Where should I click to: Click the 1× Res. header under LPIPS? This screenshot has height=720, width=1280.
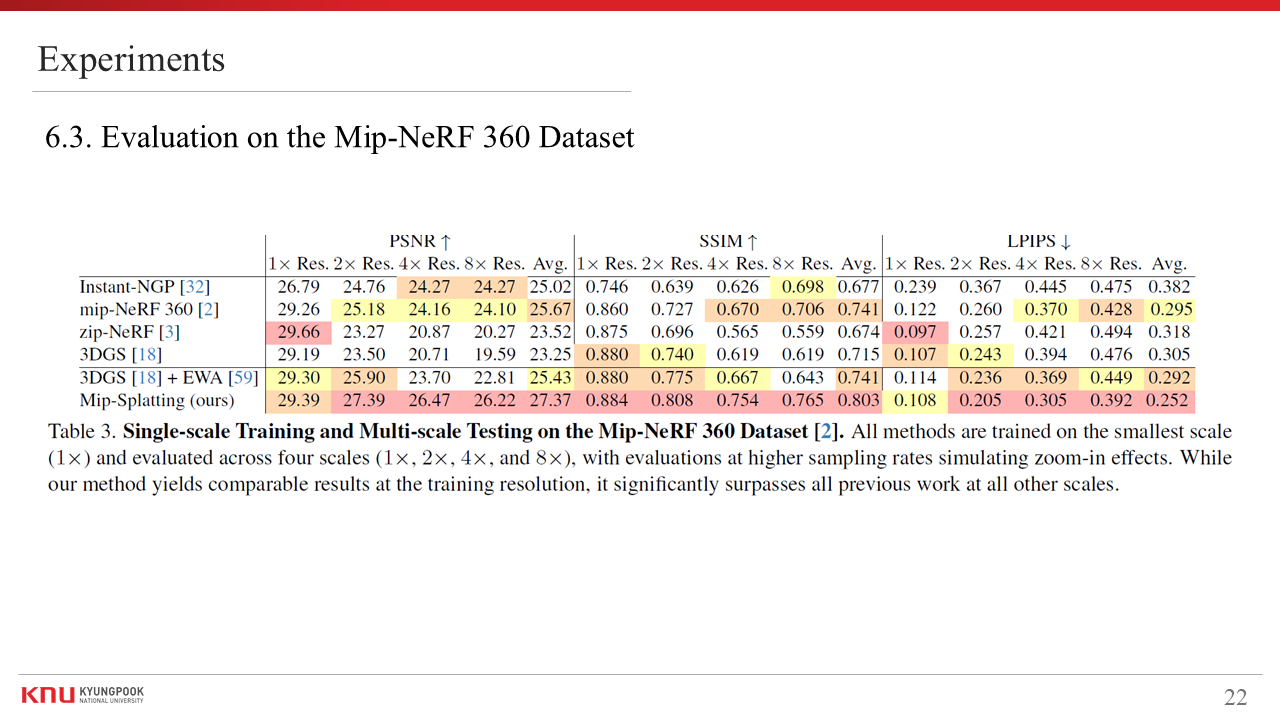coord(915,265)
